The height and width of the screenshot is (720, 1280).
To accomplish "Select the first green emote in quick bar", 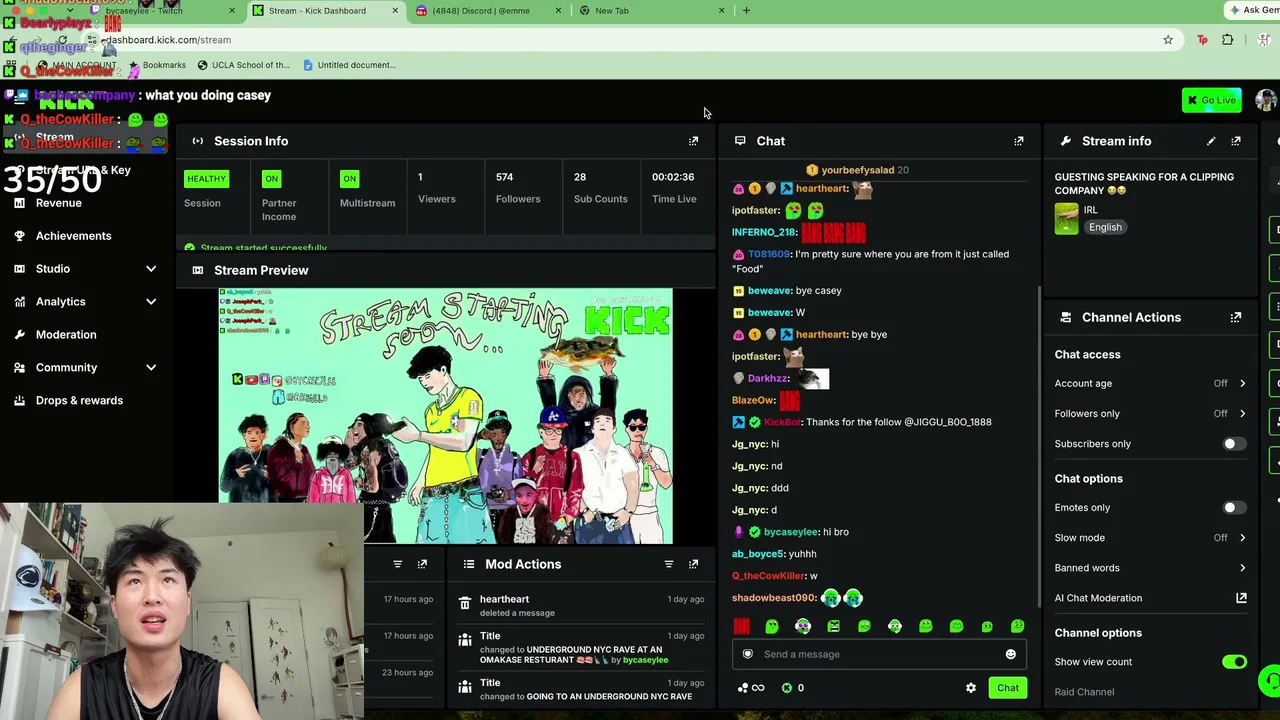I will (772, 626).
